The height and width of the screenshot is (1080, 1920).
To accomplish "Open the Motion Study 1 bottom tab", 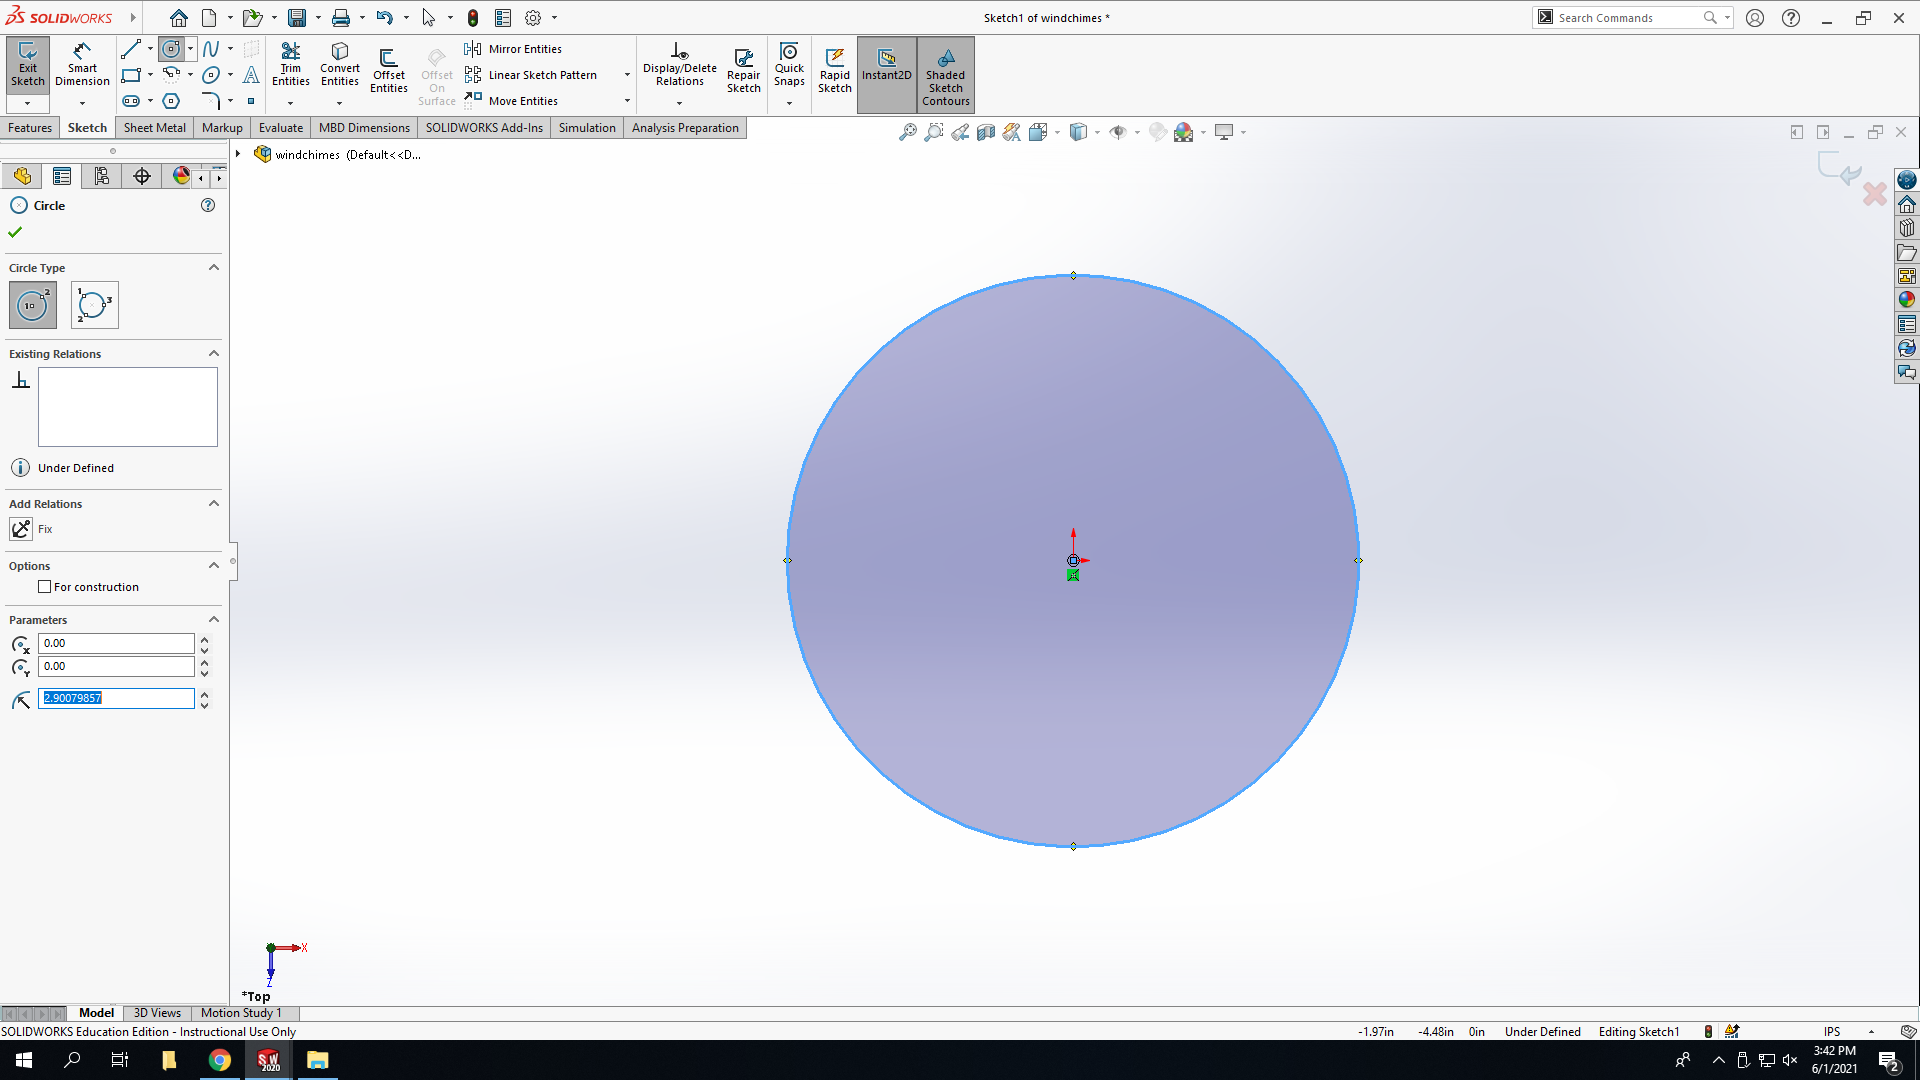I will tap(241, 1013).
